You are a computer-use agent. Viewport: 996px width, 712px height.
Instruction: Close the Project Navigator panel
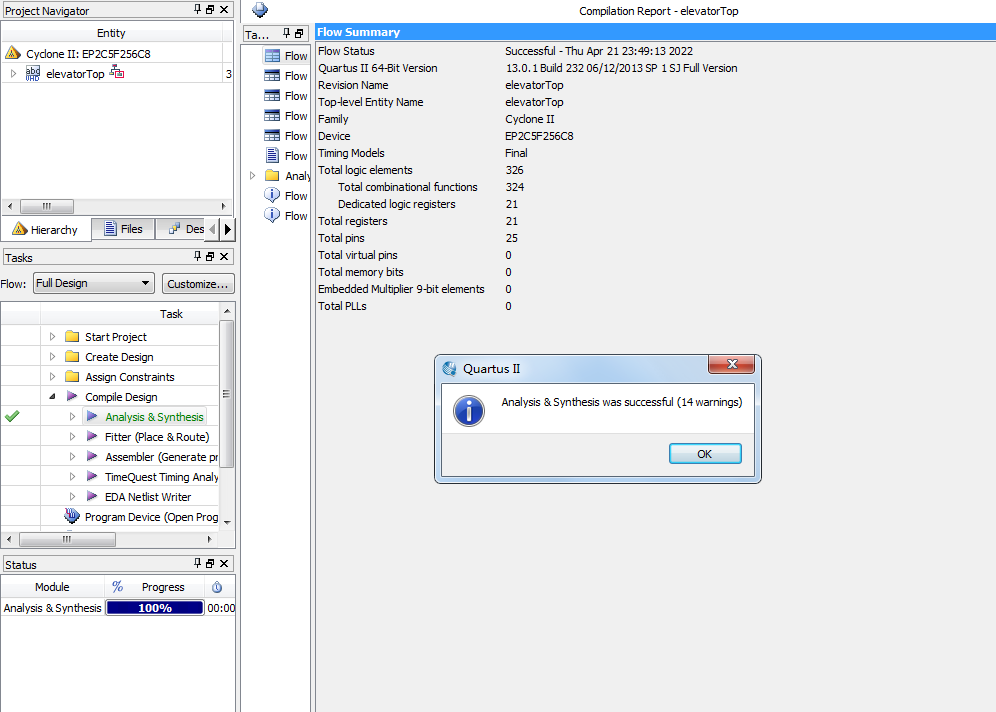(x=224, y=10)
